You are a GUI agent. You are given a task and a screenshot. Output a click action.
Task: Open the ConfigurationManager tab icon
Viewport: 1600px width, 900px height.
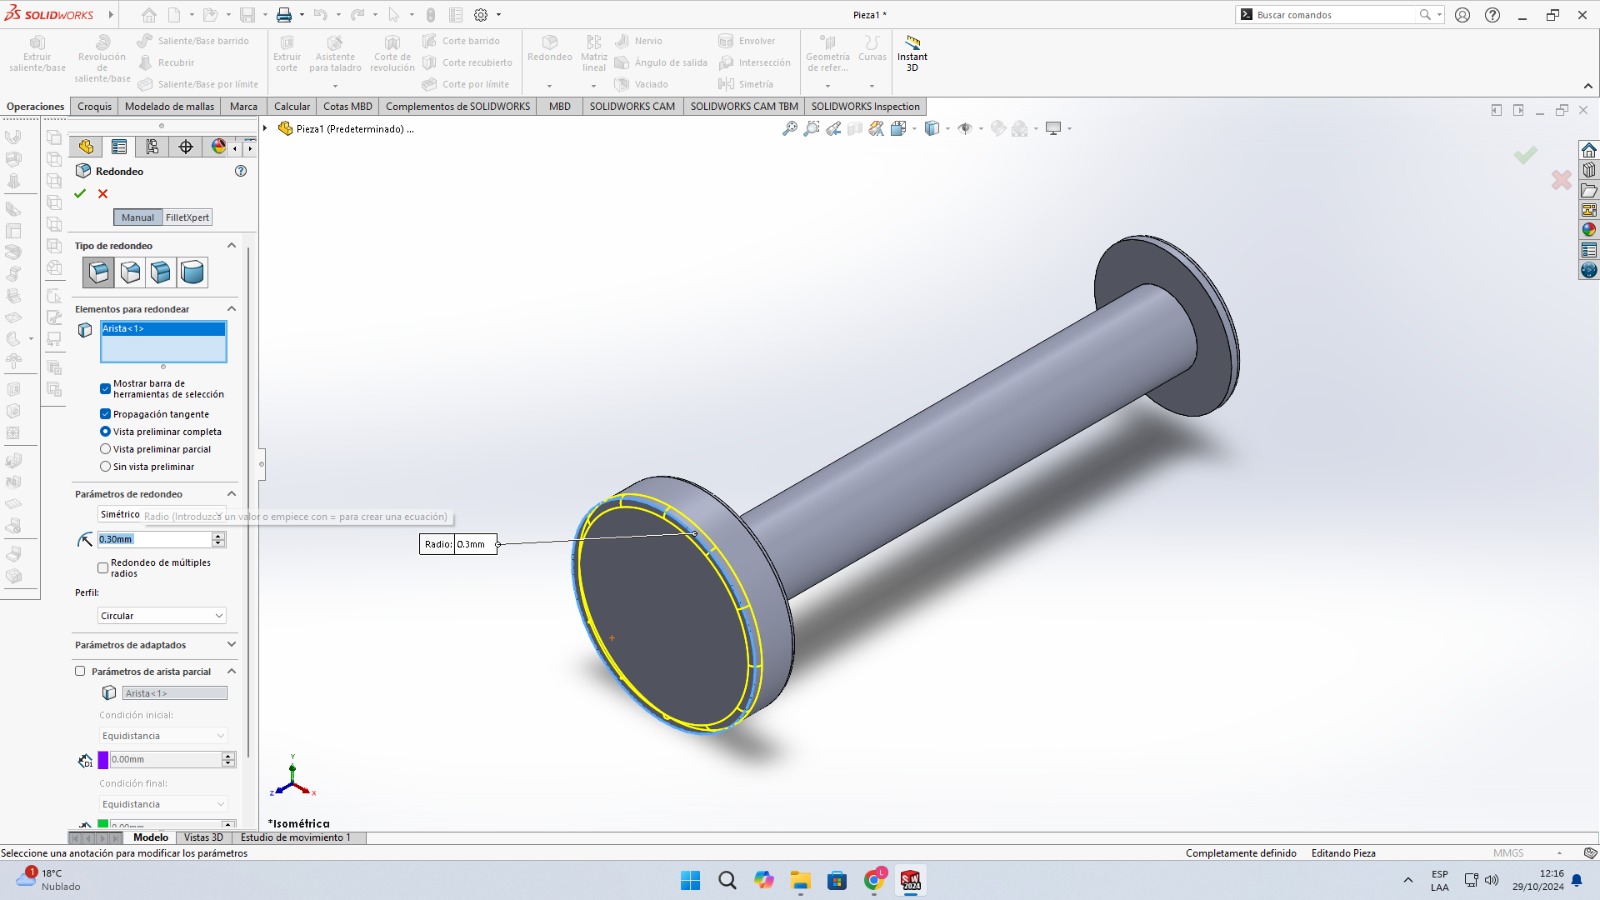coord(152,147)
